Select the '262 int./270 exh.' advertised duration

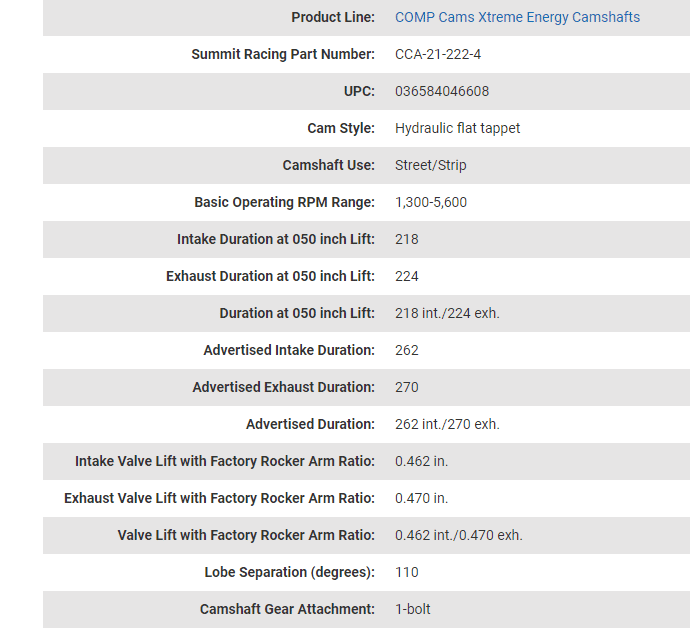[x=447, y=424]
